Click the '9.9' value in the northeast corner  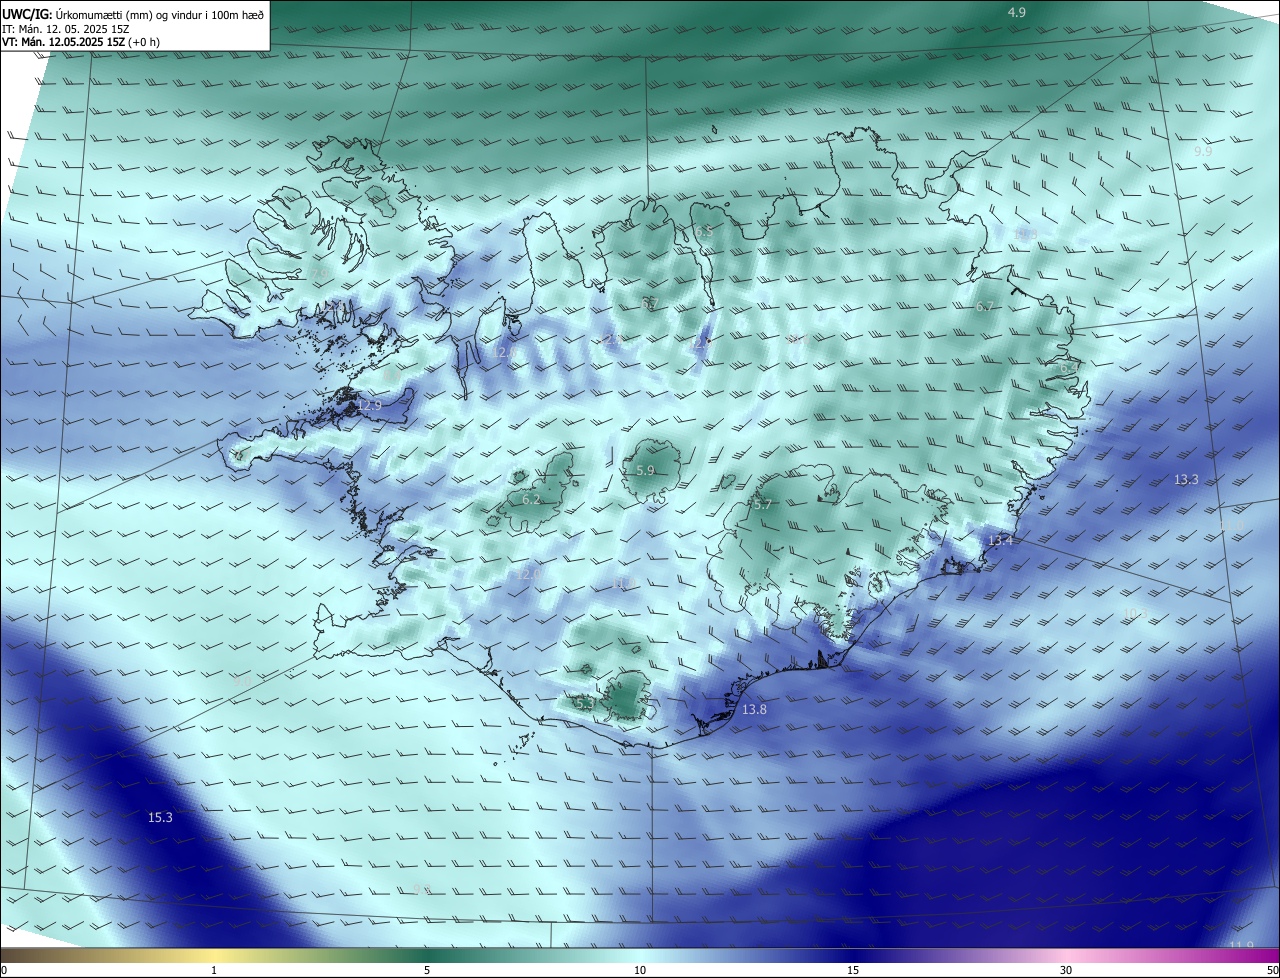(1203, 151)
